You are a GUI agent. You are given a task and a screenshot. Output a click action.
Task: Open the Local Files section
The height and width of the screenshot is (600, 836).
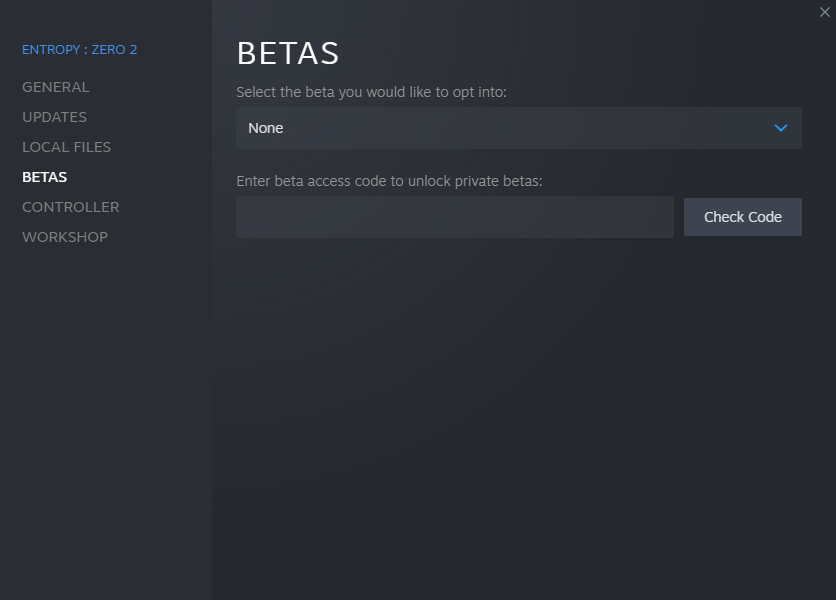coord(67,147)
